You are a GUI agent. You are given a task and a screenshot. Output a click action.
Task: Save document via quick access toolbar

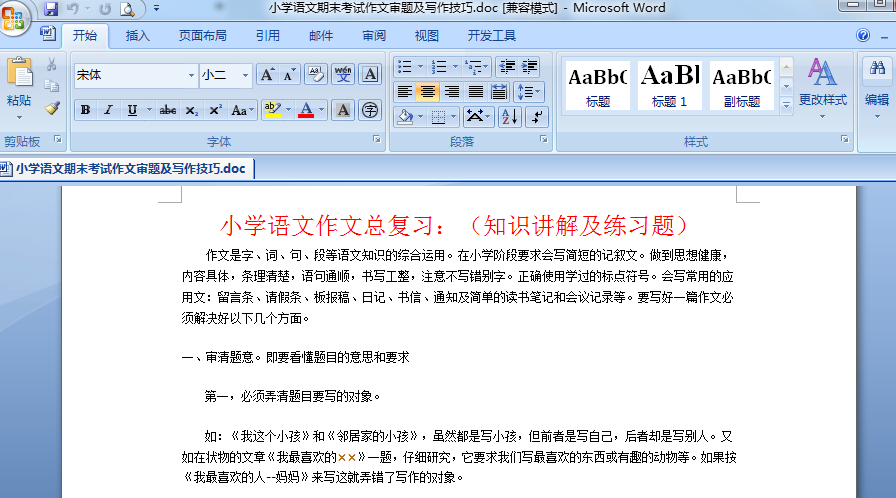pos(51,9)
